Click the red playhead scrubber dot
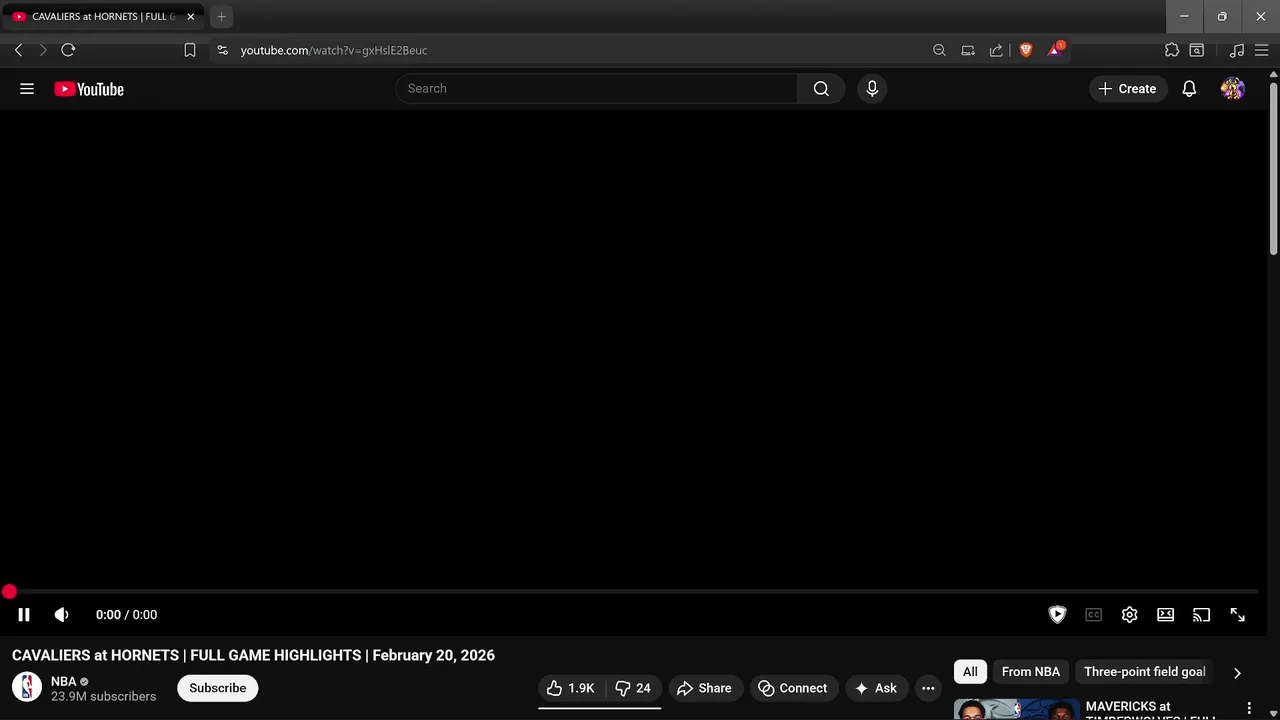This screenshot has width=1280, height=720. coord(9,592)
